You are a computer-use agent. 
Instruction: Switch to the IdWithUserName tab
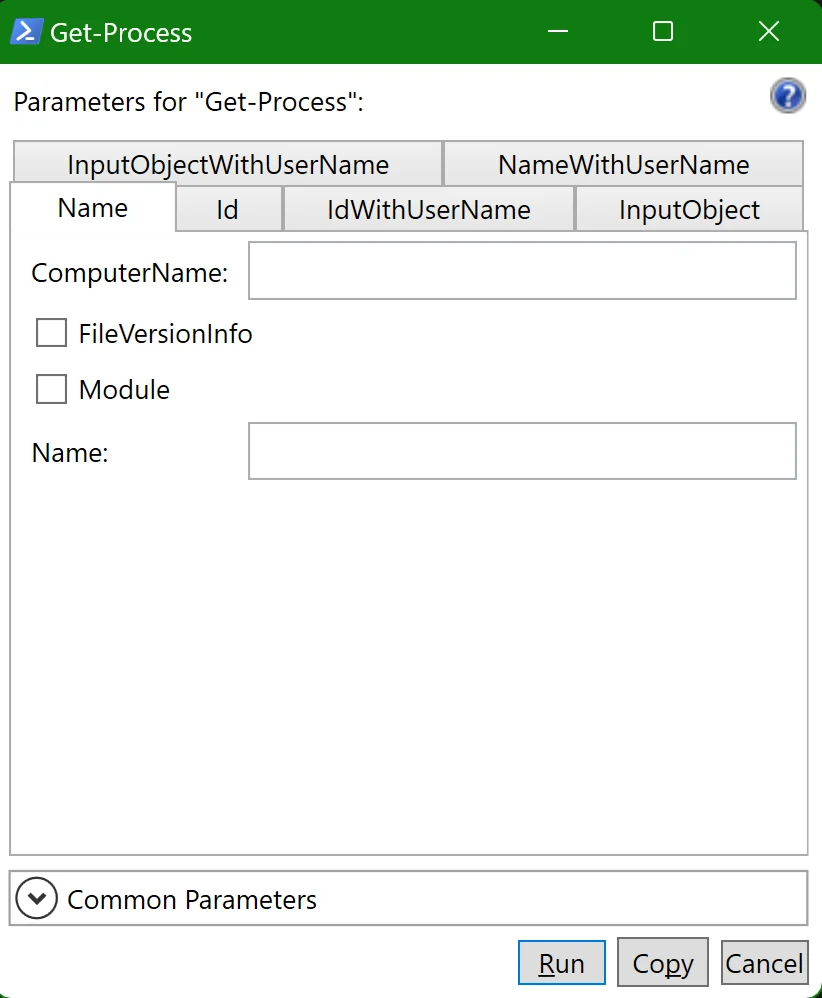click(x=429, y=209)
